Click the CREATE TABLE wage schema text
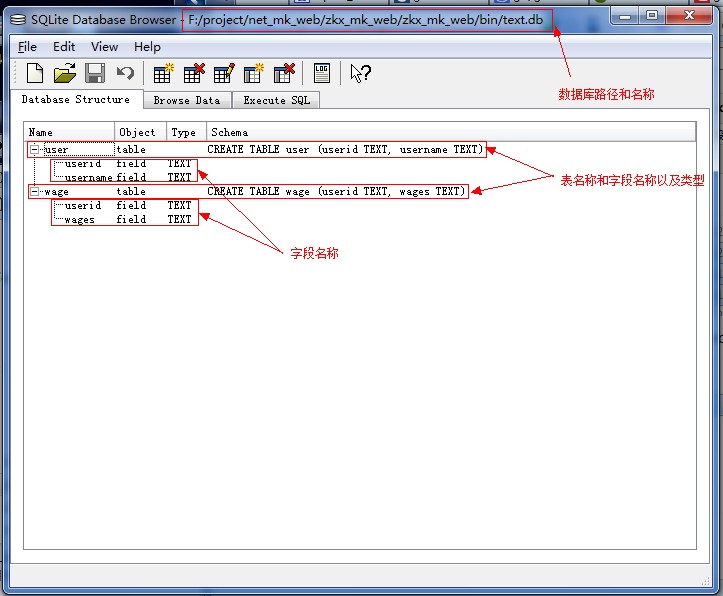The width and height of the screenshot is (723, 596). [x=336, y=191]
